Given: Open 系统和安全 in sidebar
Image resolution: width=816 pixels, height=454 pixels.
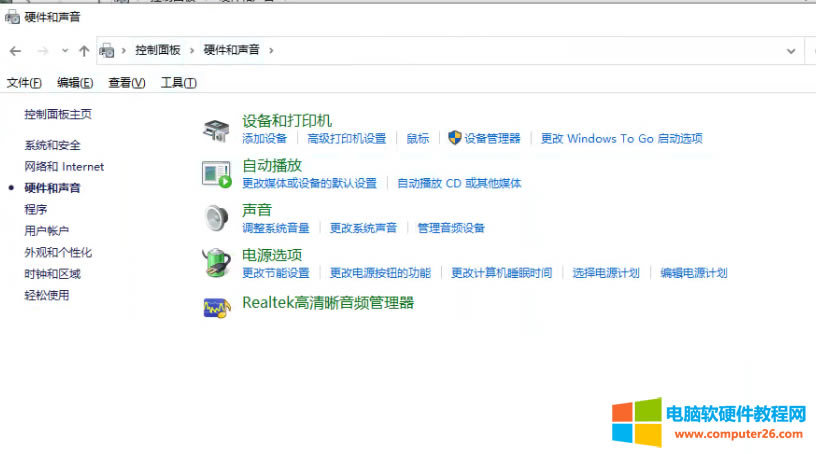Looking at the screenshot, I should [52, 145].
